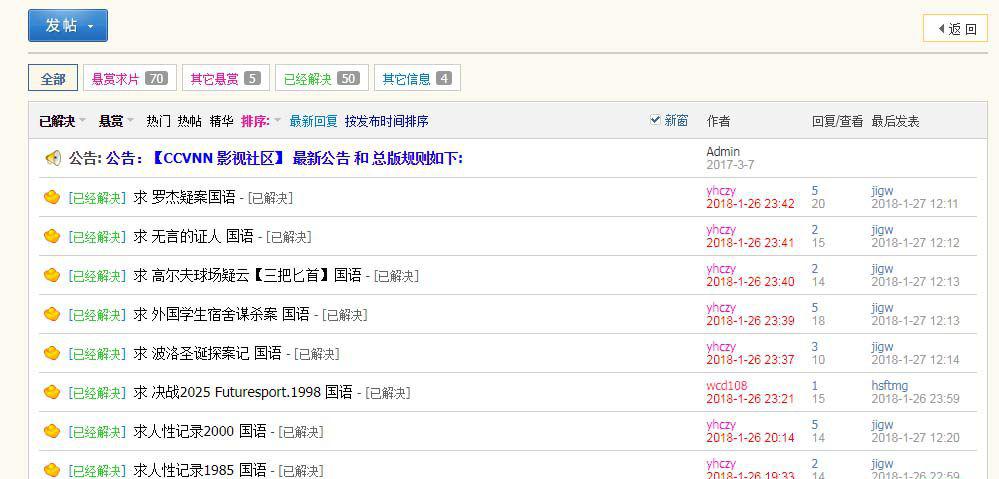Expand the 排序 dropdown
Viewport: 999px width, 479px height.
pyautogui.click(x=261, y=121)
